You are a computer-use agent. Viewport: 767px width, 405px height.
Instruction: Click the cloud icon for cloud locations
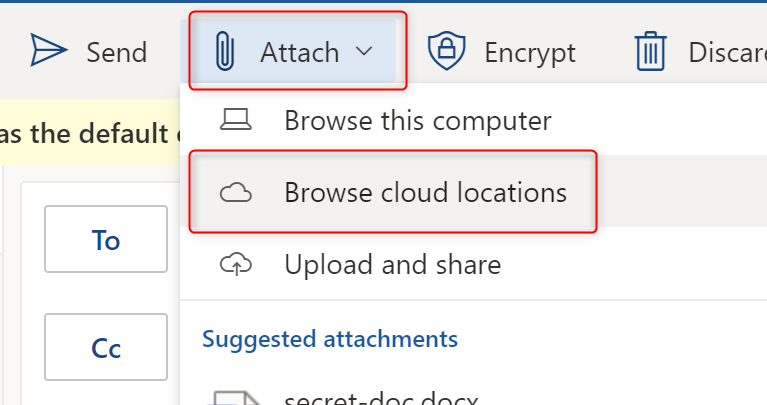[x=236, y=192]
